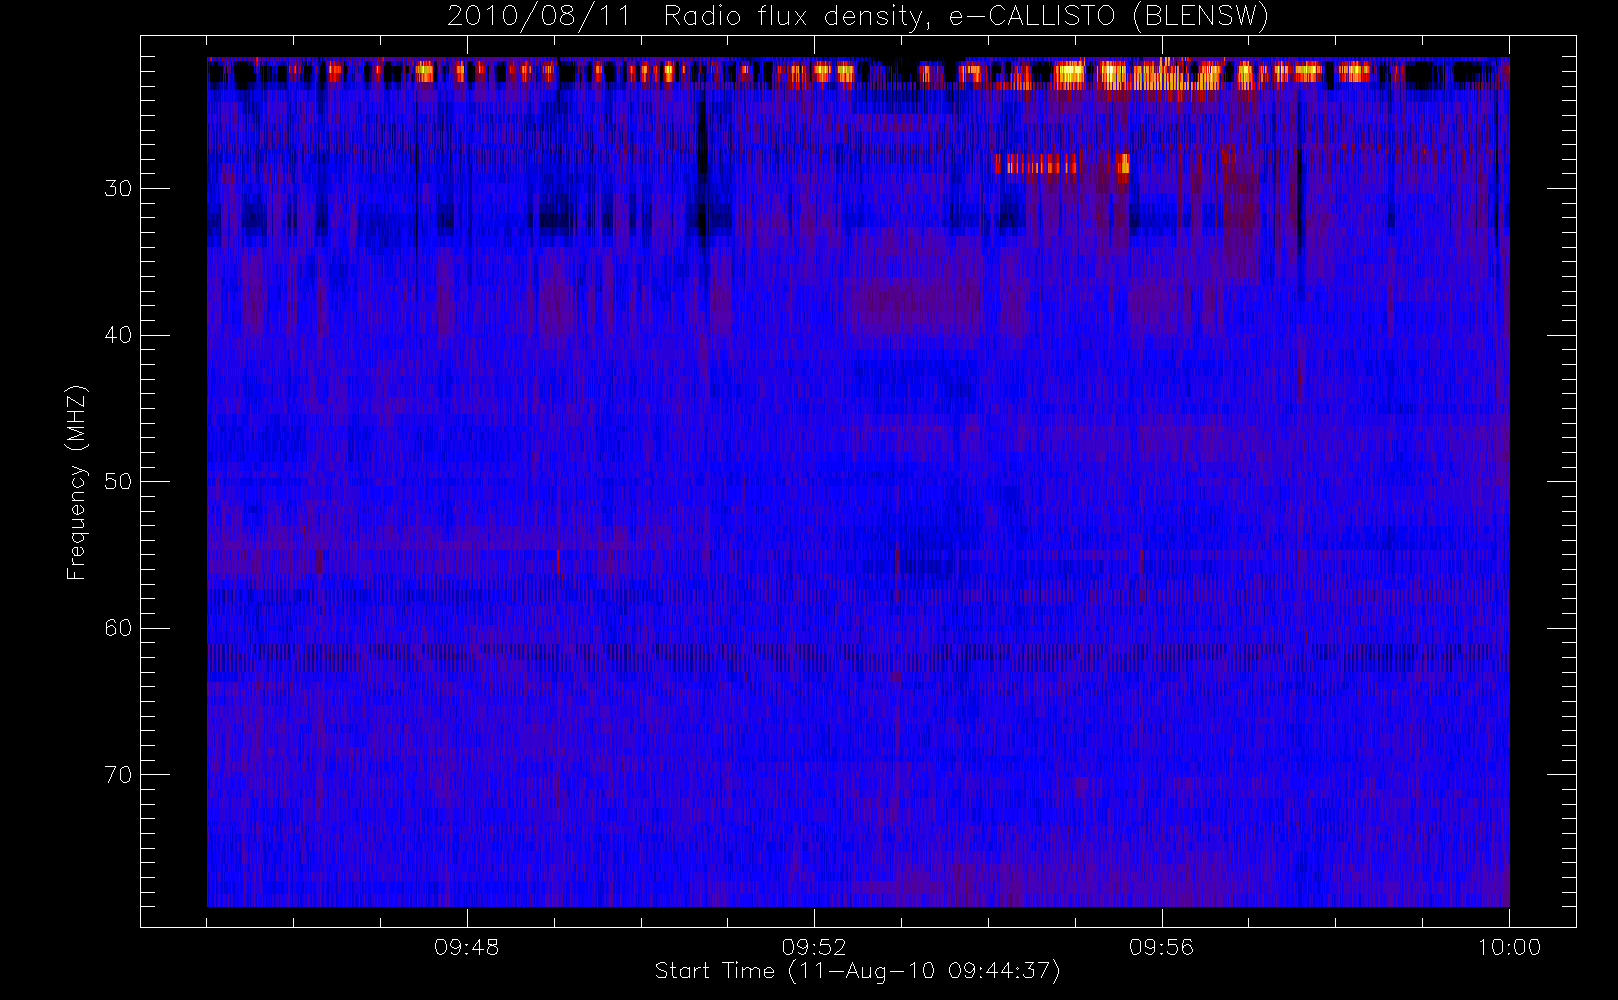Click the 30 frequency tick label
This screenshot has width=1618, height=1000.
118,188
